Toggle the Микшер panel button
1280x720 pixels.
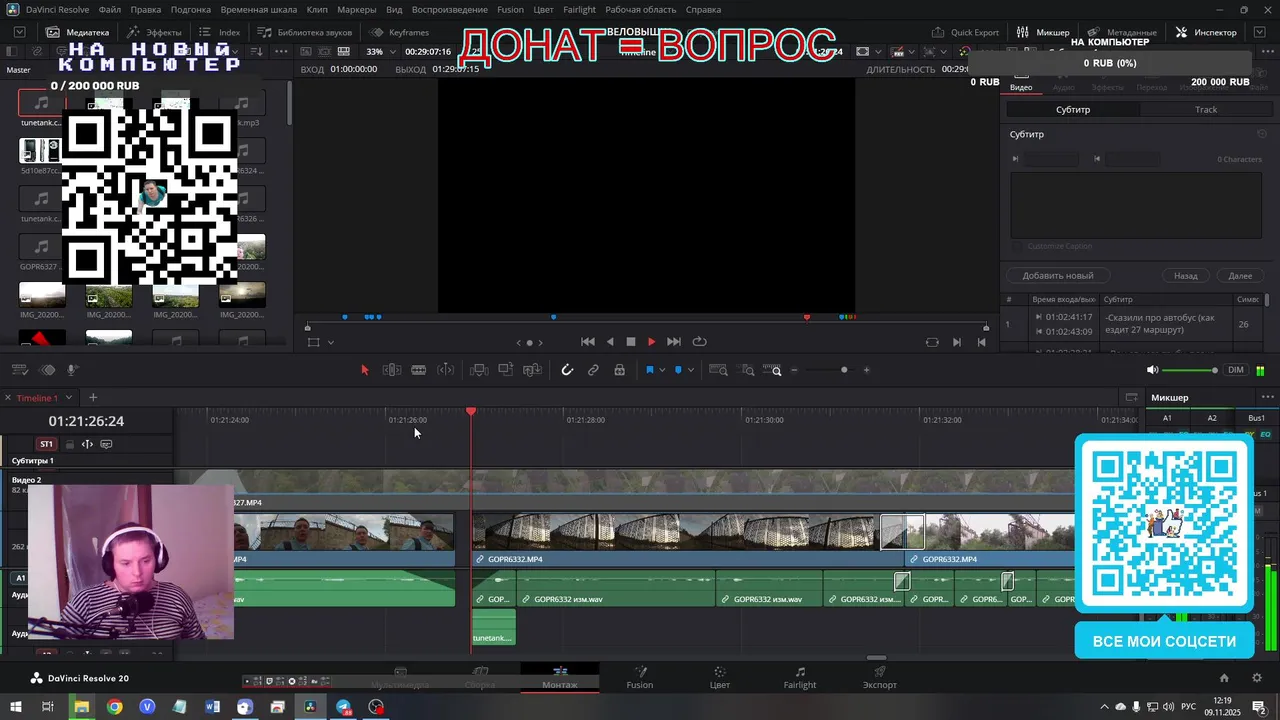[1043, 32]
